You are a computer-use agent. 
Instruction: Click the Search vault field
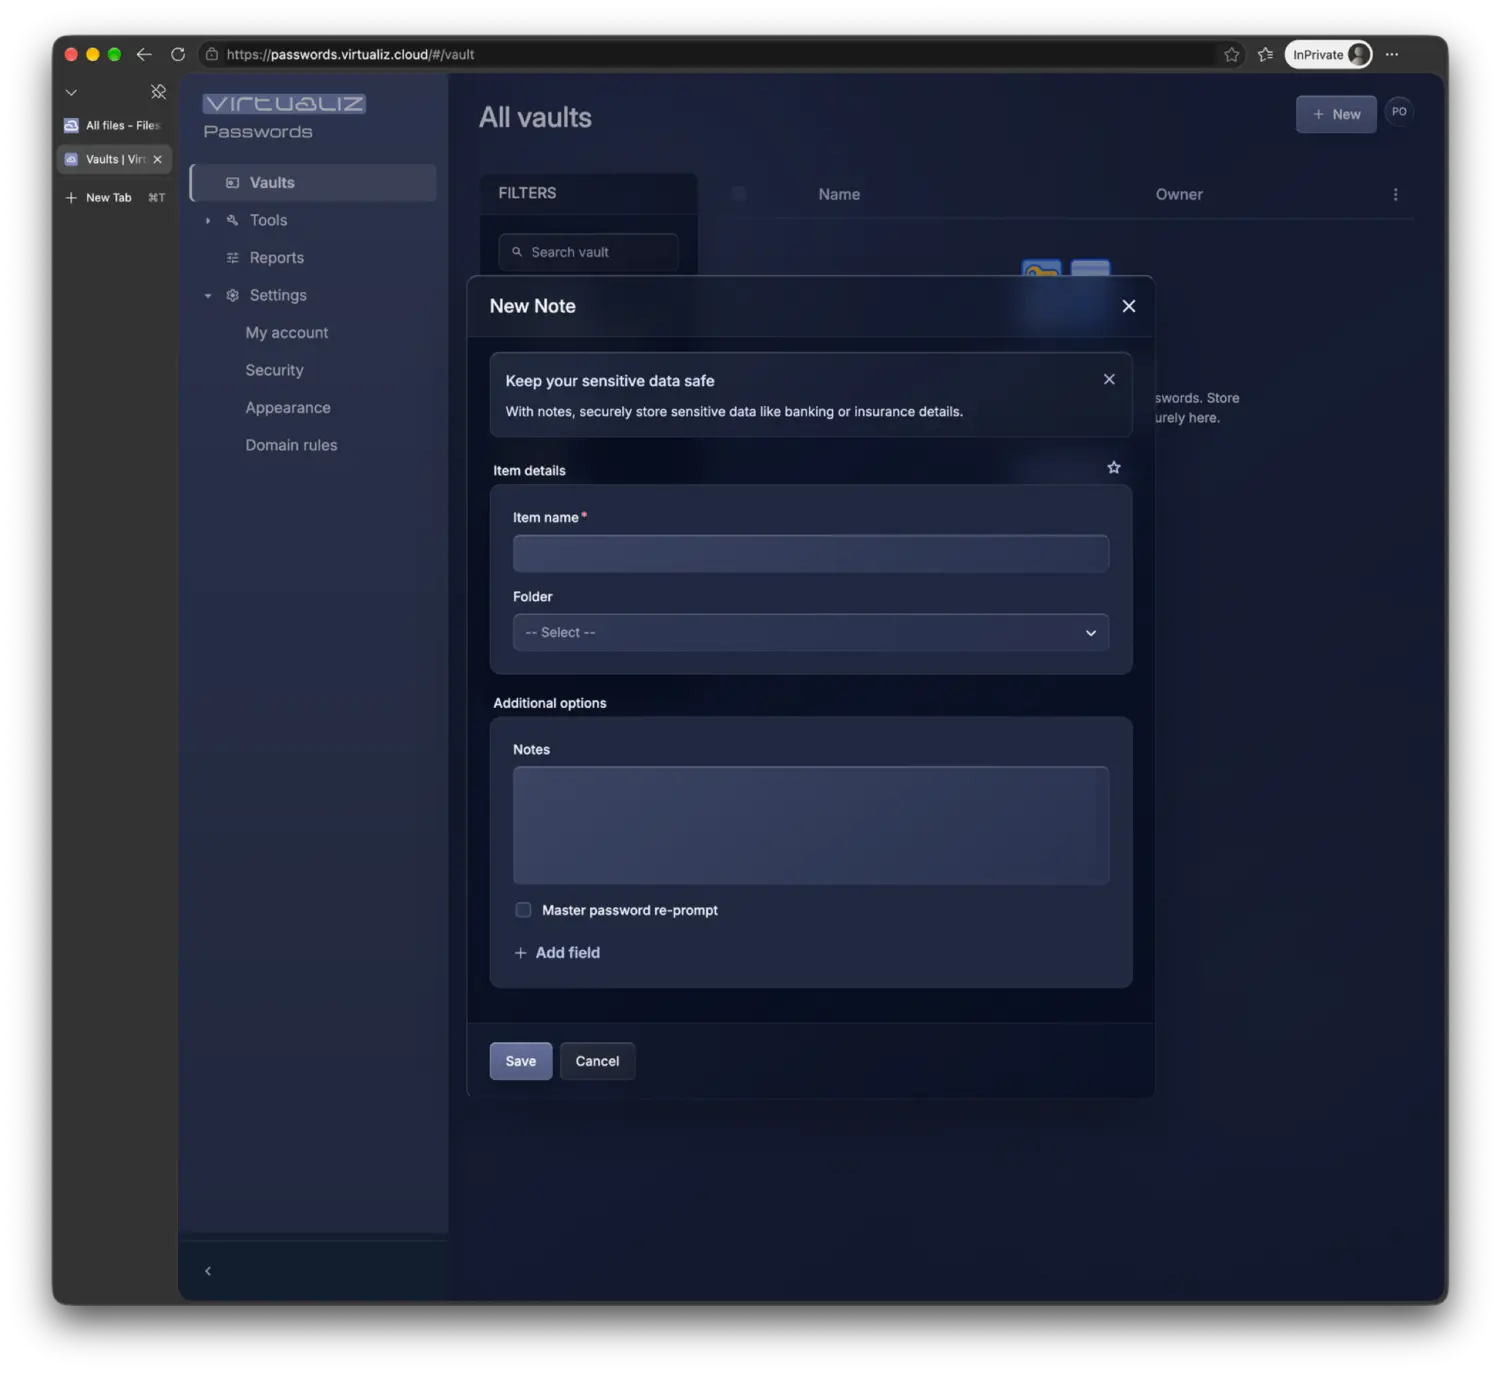[588, 252]
